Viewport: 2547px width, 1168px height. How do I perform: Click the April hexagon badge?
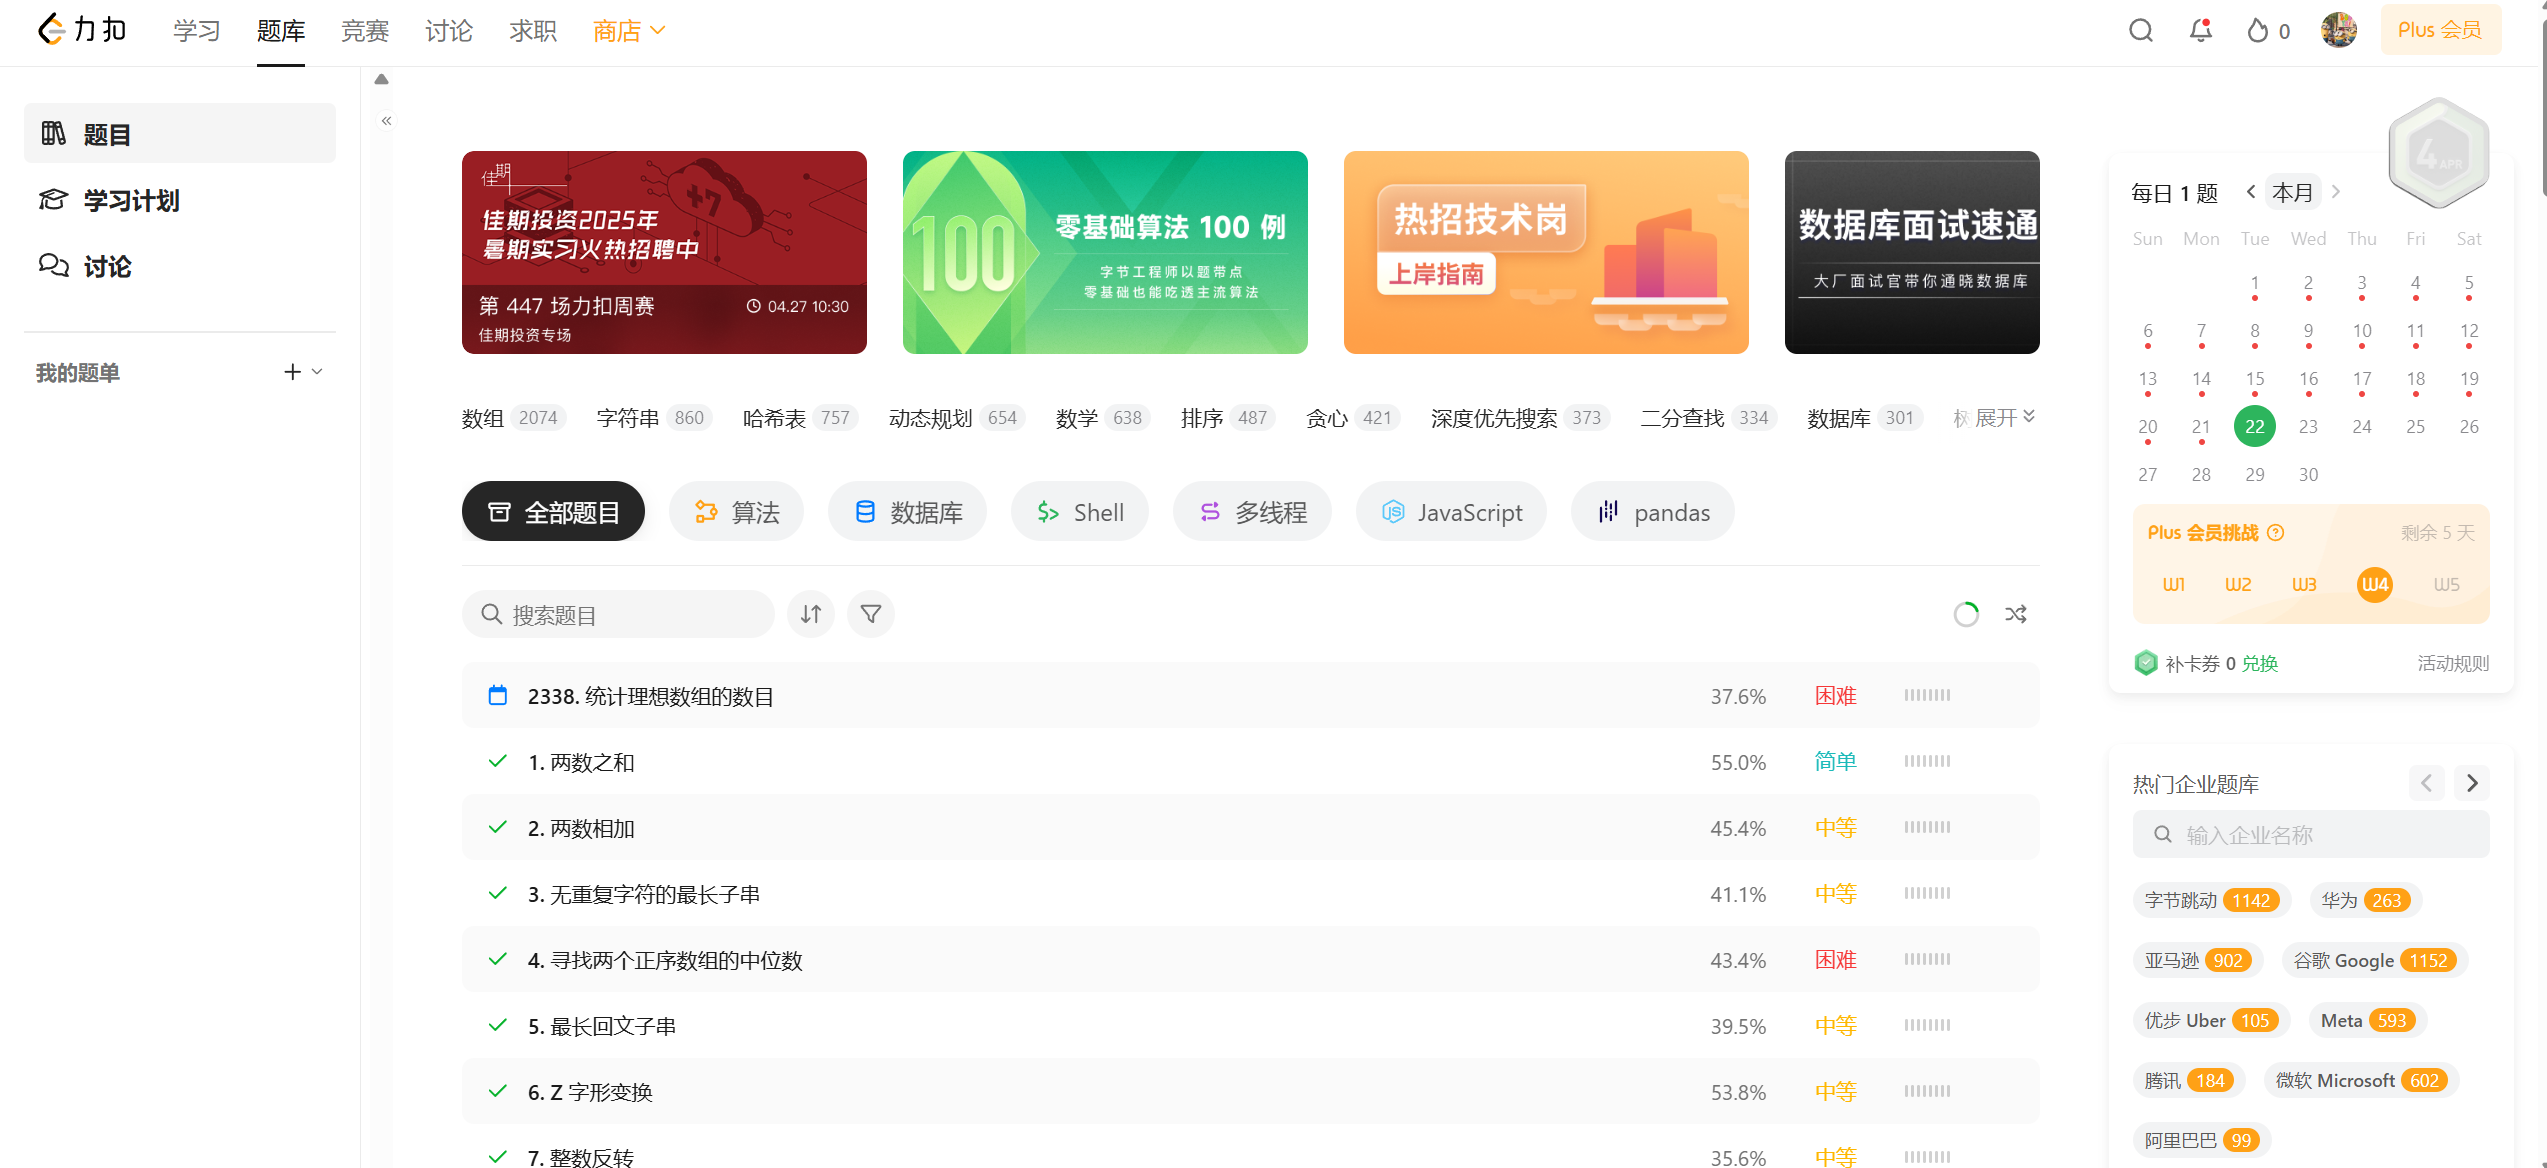[x=2438, y=153]
